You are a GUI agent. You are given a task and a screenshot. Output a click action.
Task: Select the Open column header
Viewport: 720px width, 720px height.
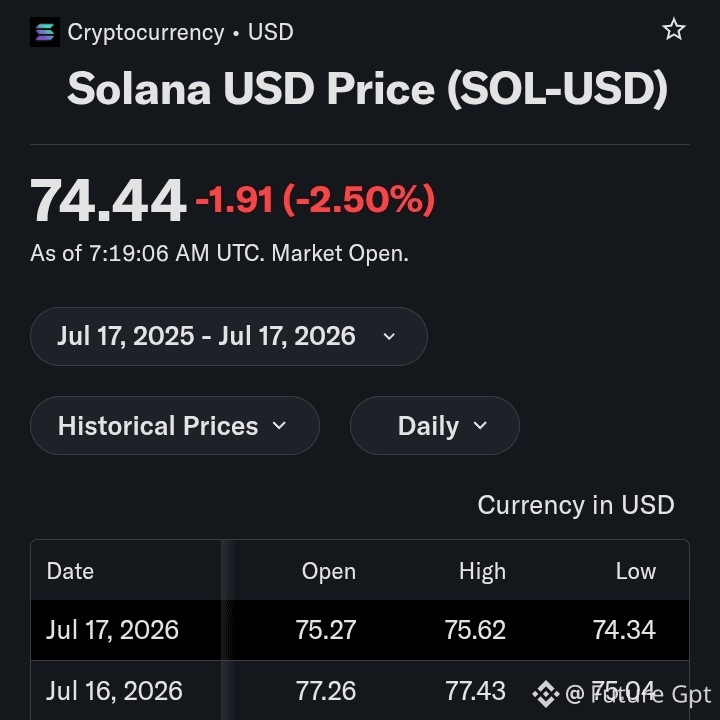329,572
